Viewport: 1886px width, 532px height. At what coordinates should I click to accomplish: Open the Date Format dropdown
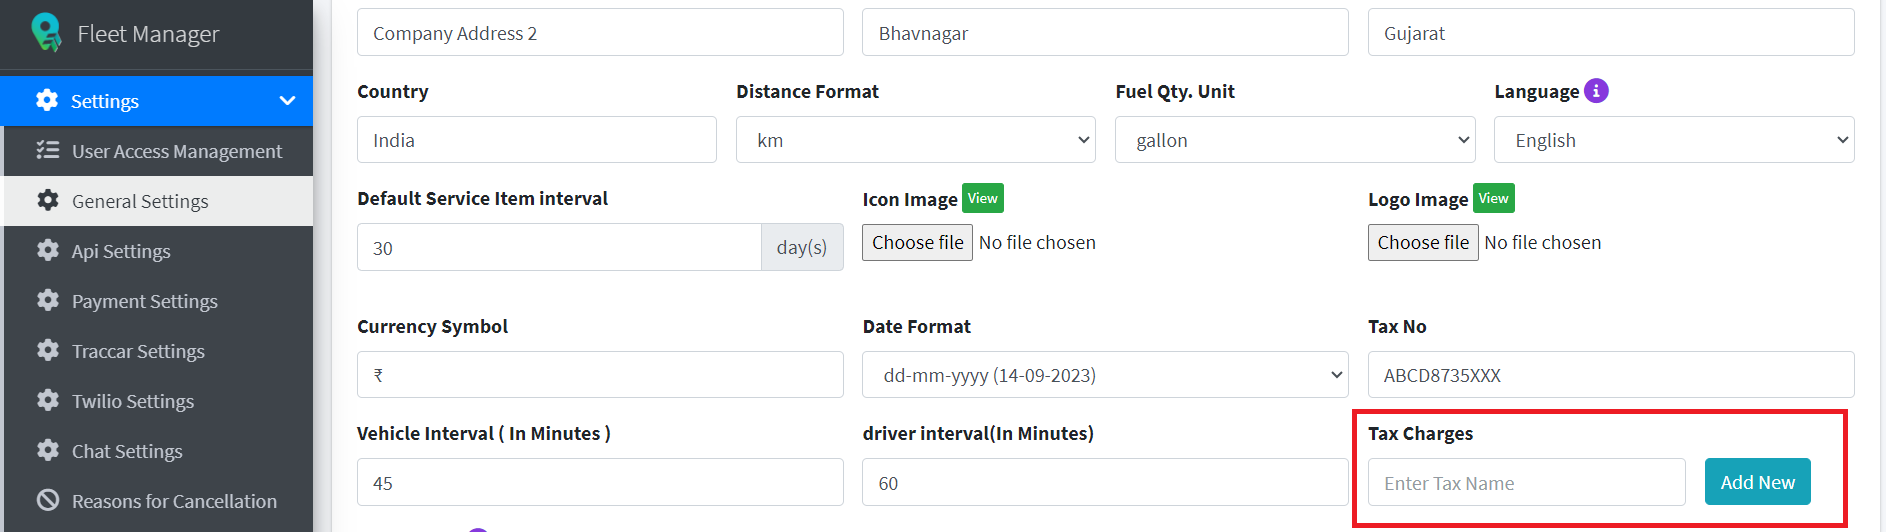pyautogui.click(x=1104, y=375)
